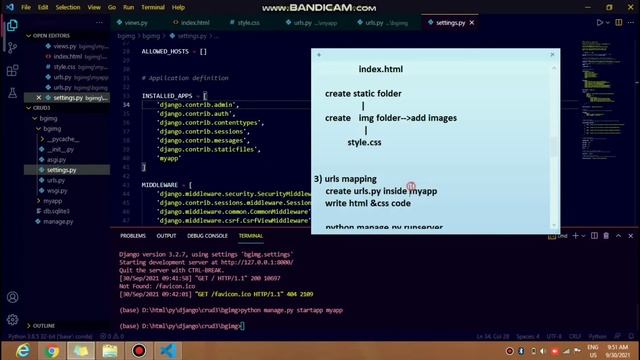Split the editor to the right
Image resolution: width=640 pixels, height=360 pixels.
point(619,23)
